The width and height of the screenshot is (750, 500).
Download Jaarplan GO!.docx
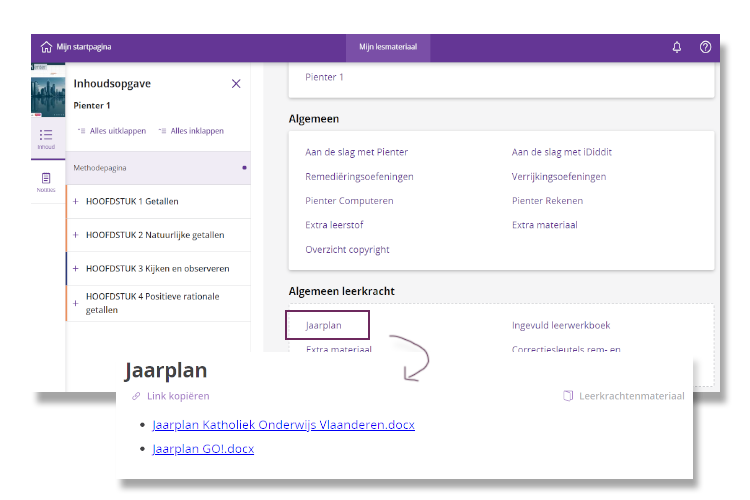point(203,449)
